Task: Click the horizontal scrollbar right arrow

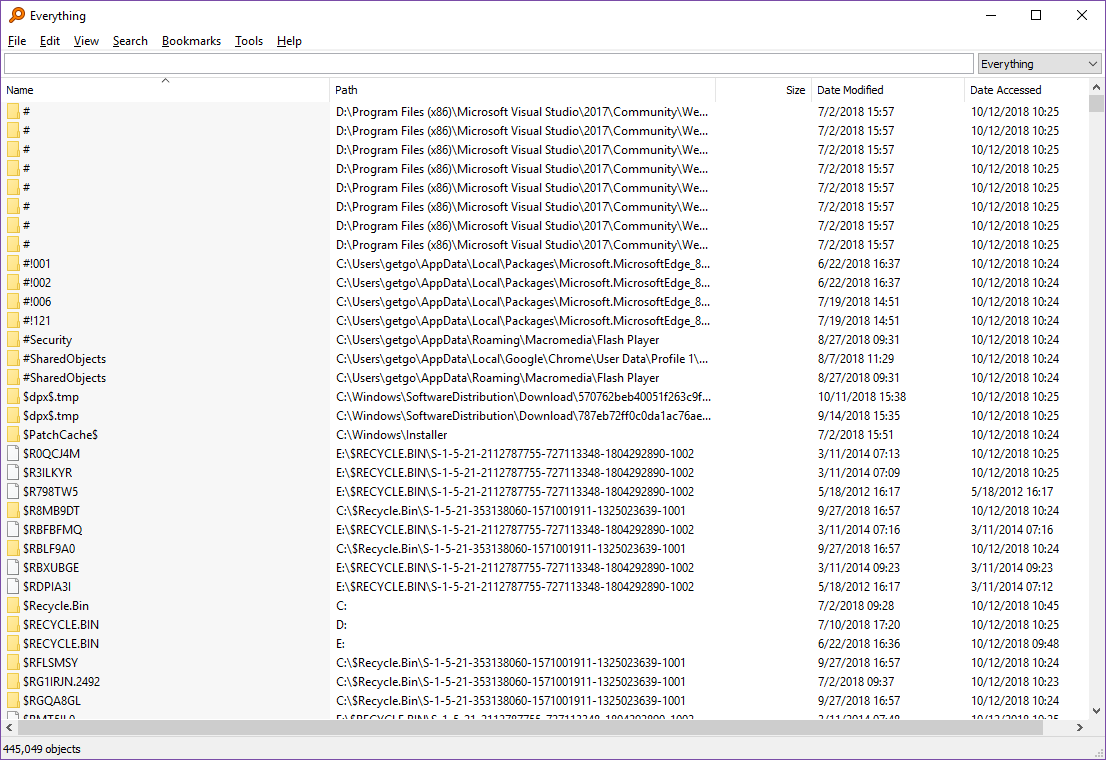Action: (1080, 727)
